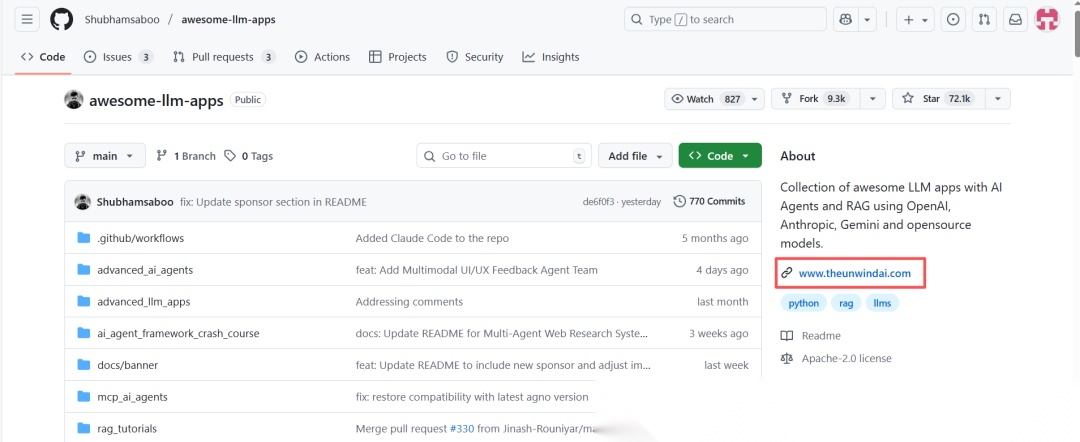Open the Security tab
1080x442 pixels.
click(475, 57)
